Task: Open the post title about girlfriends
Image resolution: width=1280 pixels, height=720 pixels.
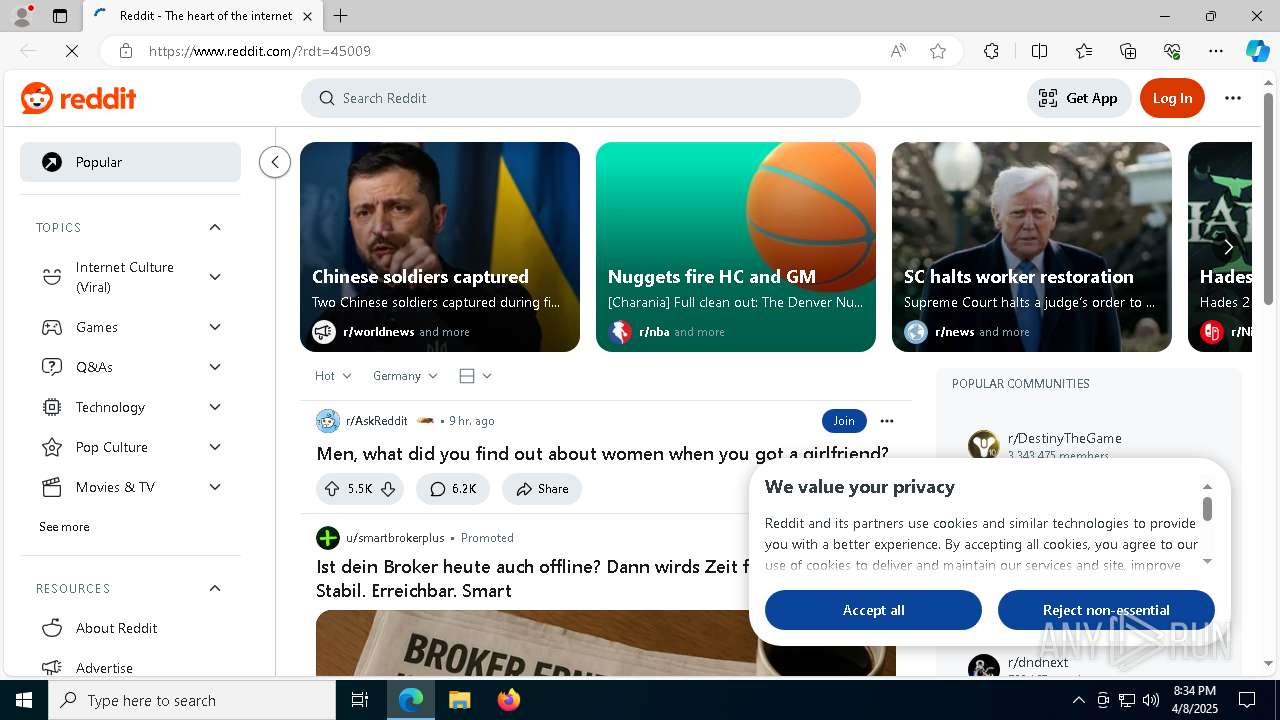Action: (602, 453)
